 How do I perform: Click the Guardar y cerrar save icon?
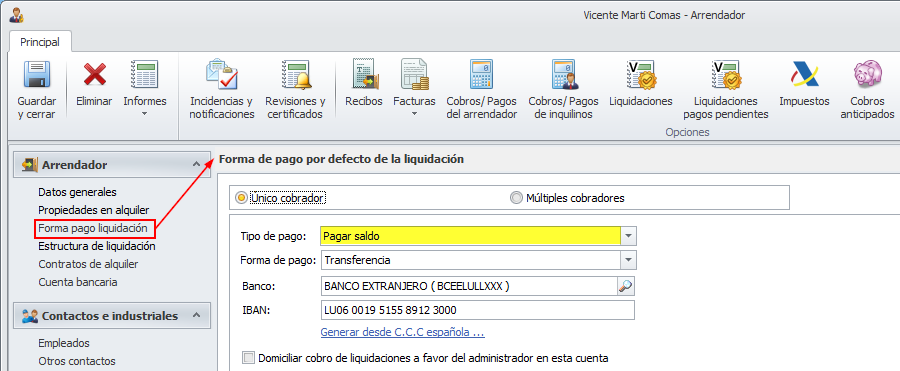tap(37, 75)
